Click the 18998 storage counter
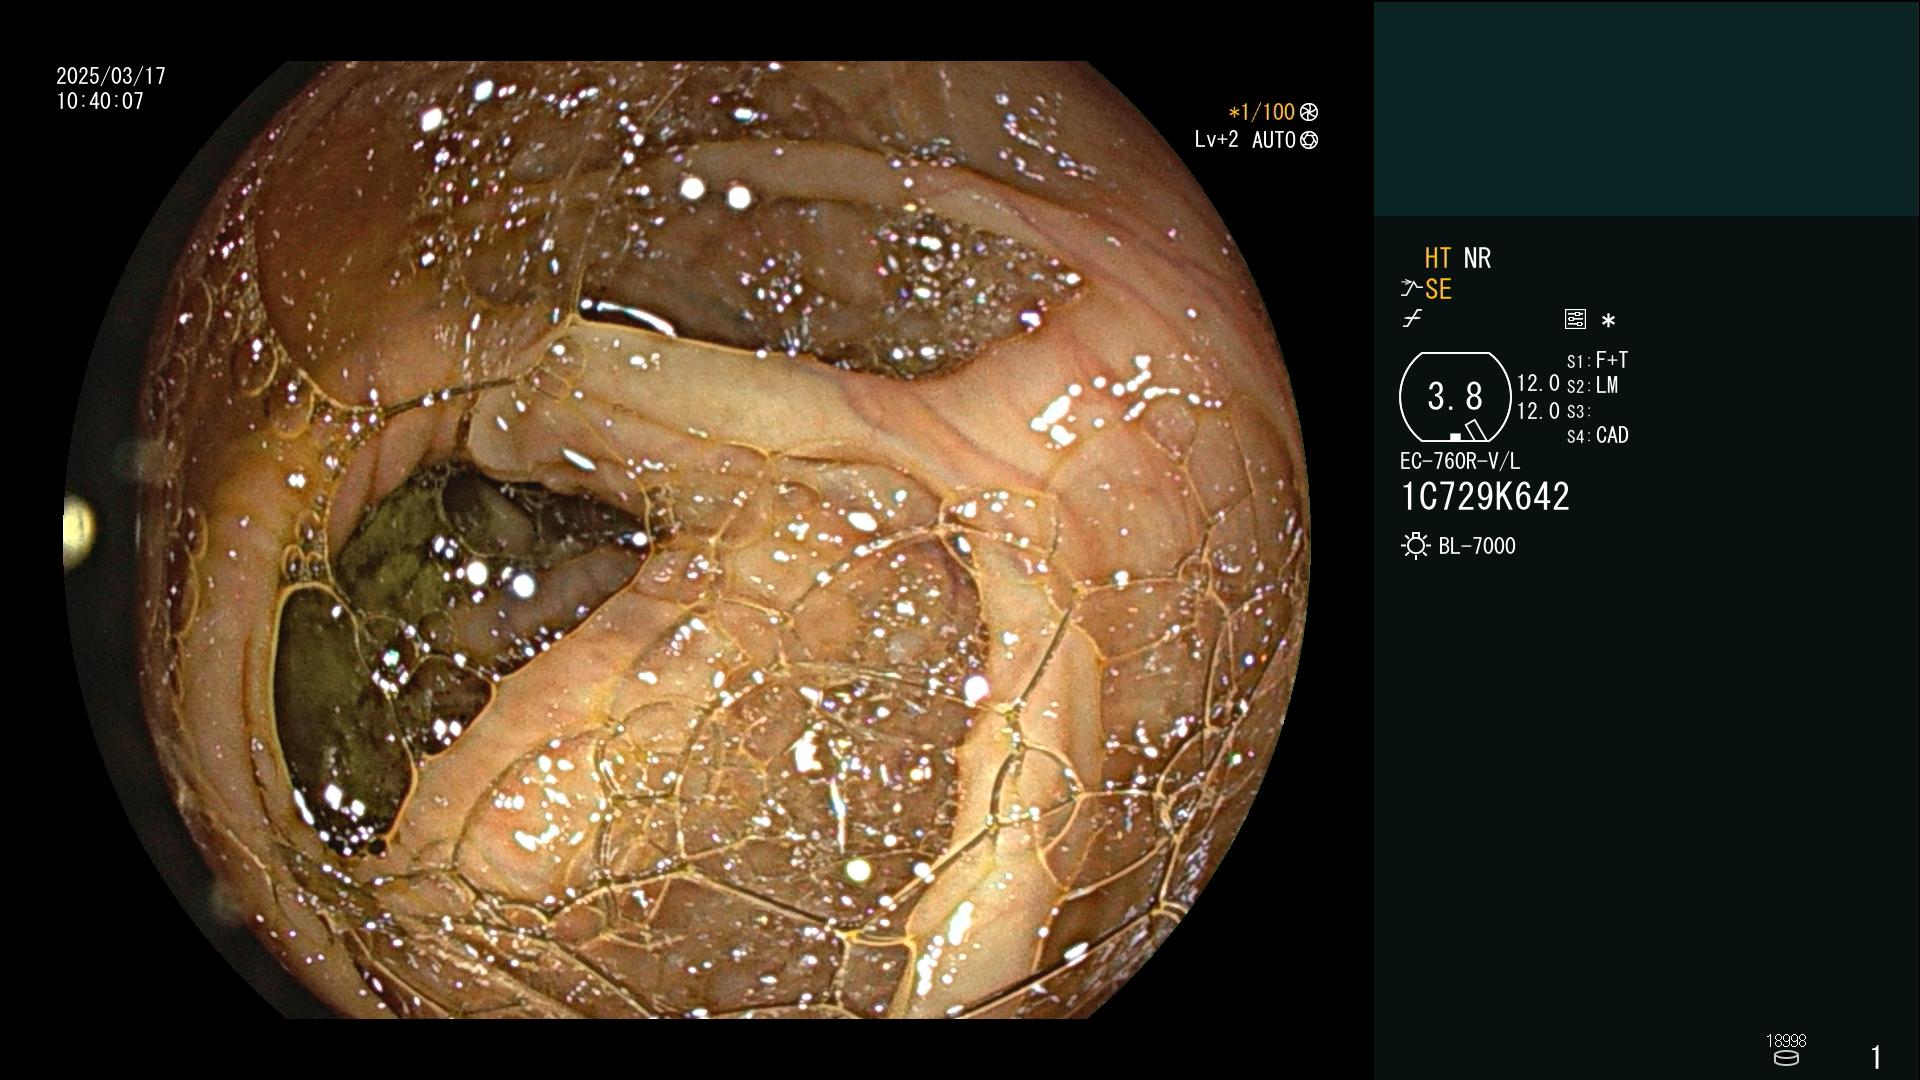1920x1080 pixels. click(1786, 1041)
